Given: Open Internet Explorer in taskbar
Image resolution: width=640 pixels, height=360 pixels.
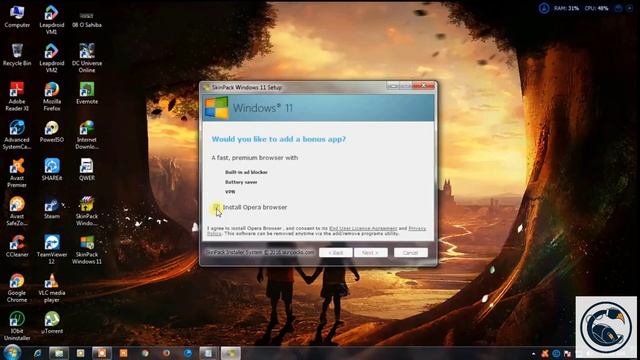Looking at the screenshot, I should (38, 353).
